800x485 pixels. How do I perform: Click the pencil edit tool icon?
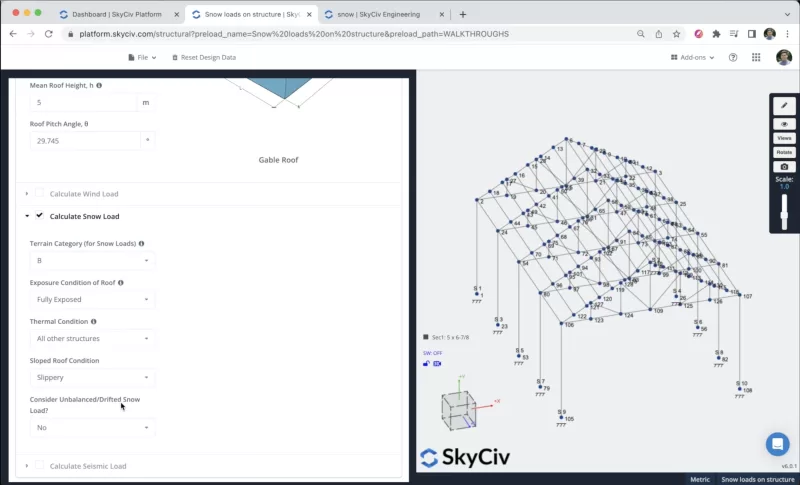click(784, 106)
